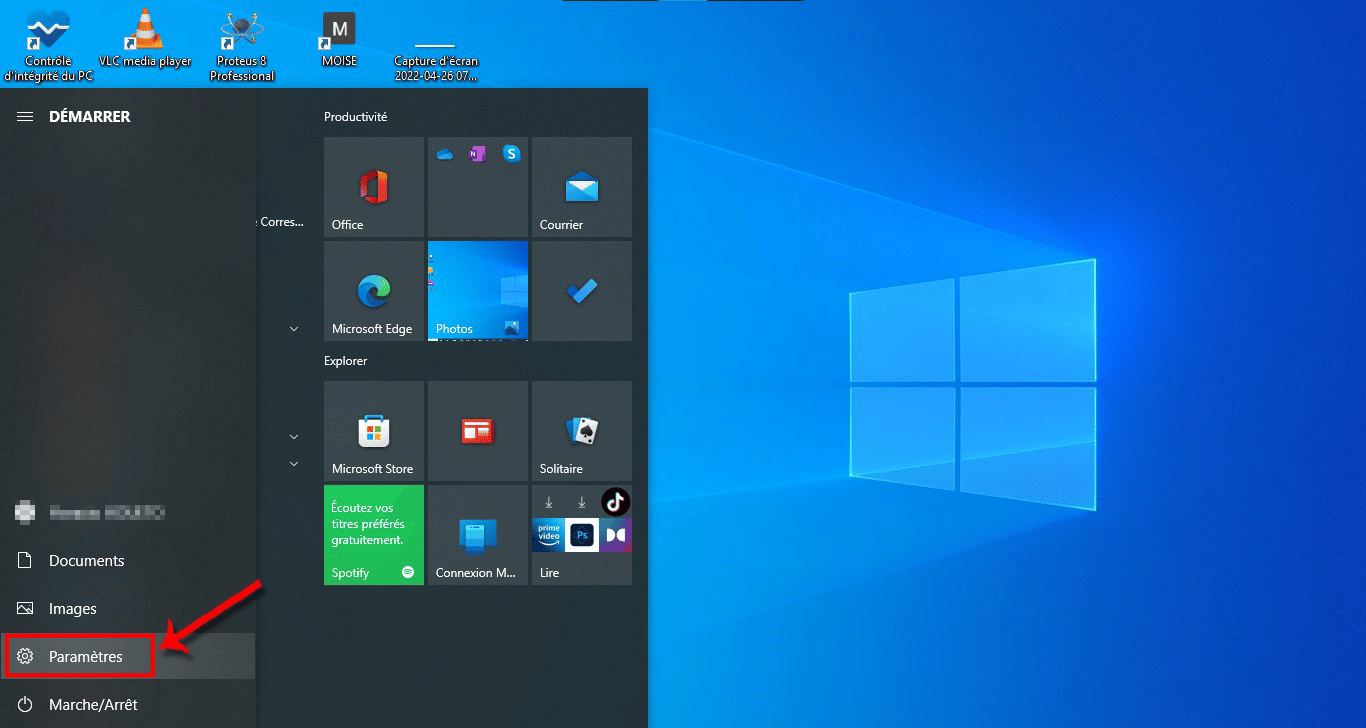Open Prime Video in the Lire folder
This screenshot has width=1366, height=728.
(548, 535)
